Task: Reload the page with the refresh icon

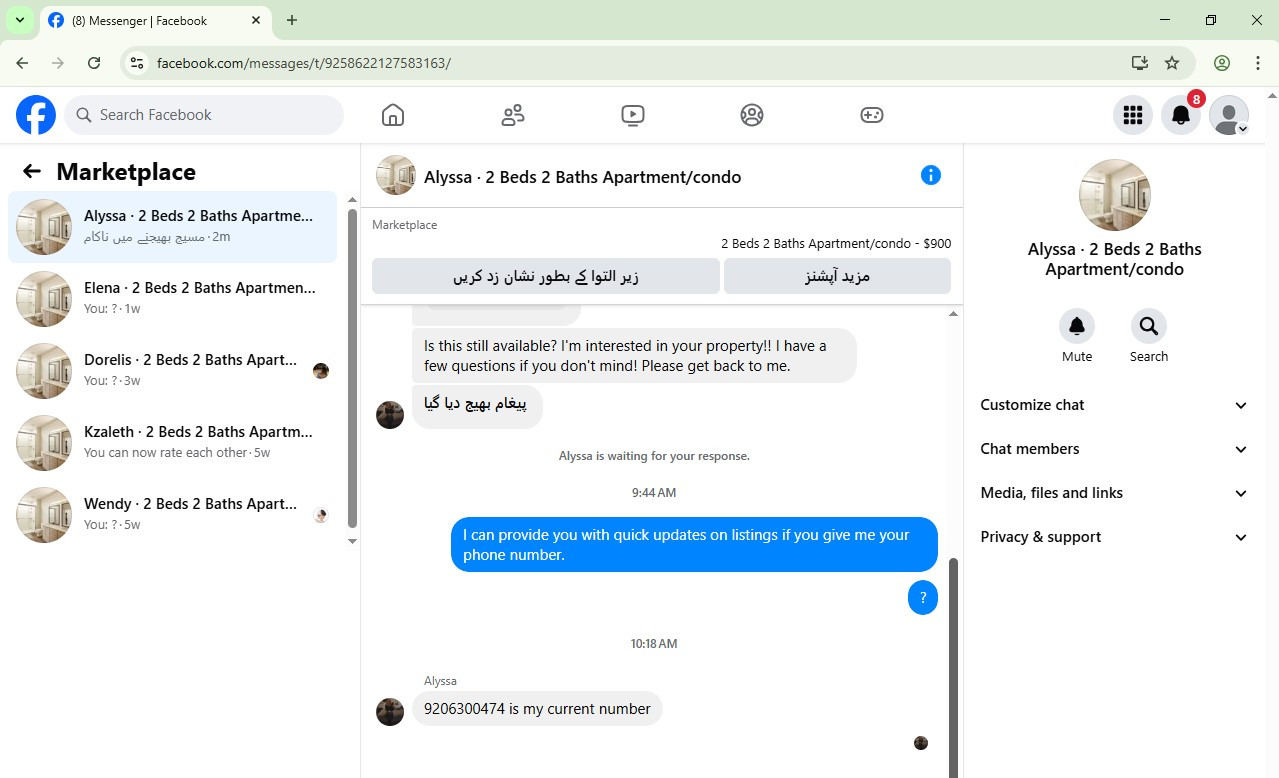Action: point(94,63)
